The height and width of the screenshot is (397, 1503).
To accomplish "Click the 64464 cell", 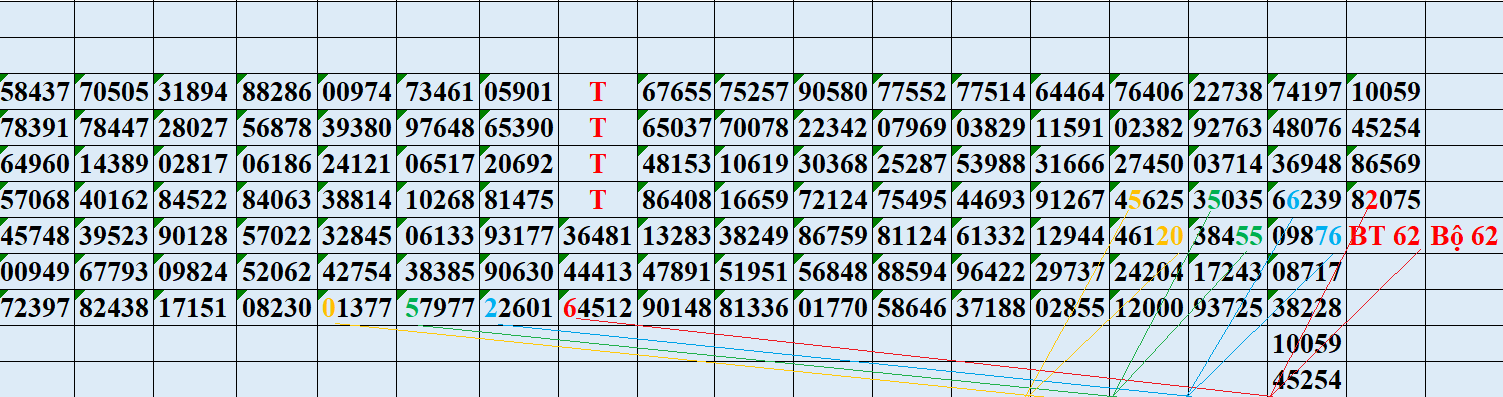I will click(1070, 93).
